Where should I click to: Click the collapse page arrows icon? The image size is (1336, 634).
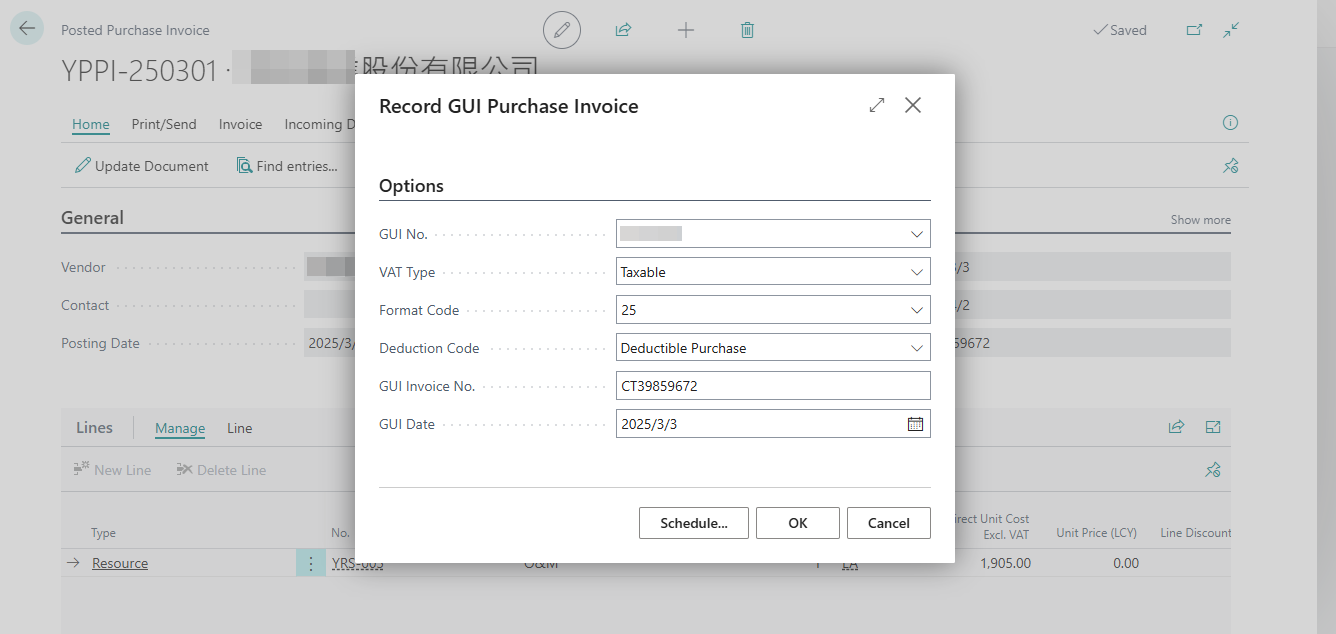point(1231,30)
